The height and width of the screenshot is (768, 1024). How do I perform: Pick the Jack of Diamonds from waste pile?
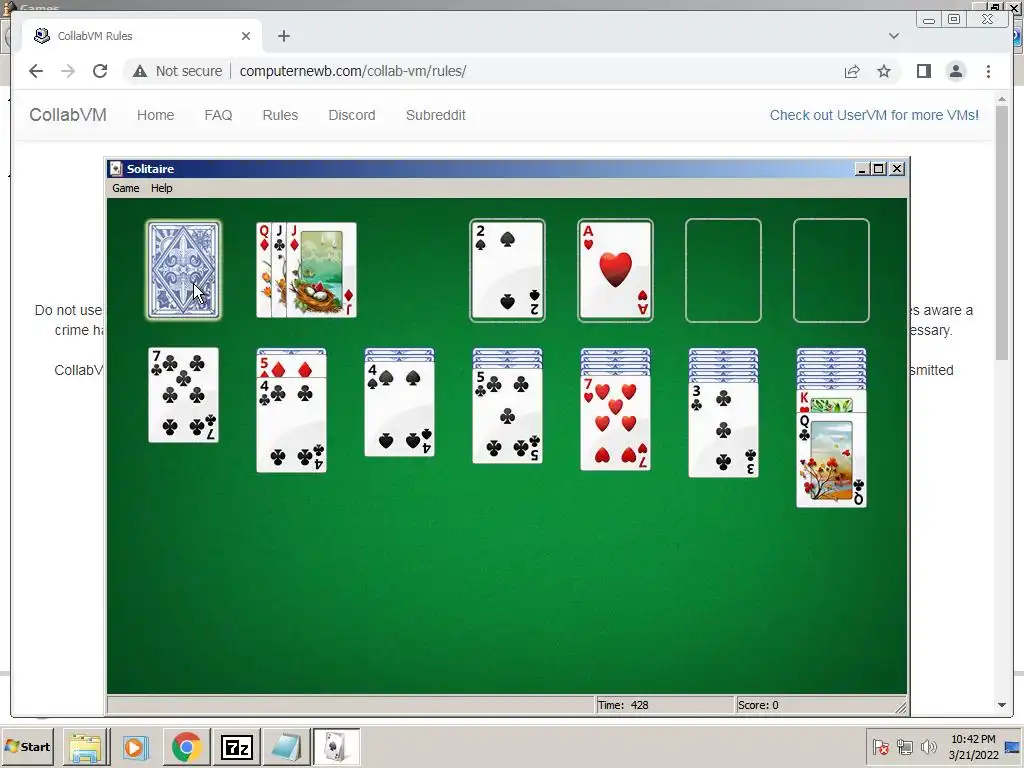pos(322,270)
